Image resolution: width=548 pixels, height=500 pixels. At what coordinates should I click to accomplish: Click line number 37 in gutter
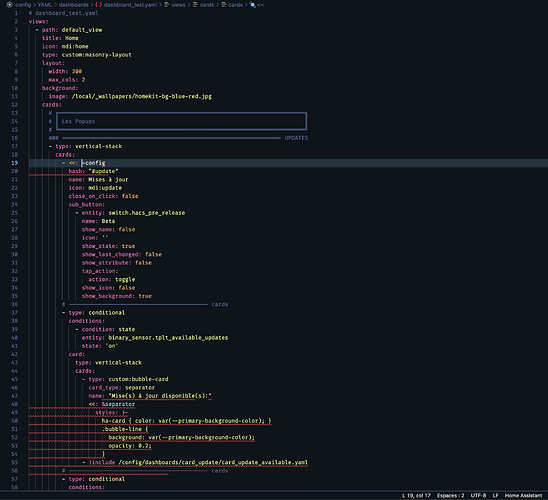click(15, 313)
